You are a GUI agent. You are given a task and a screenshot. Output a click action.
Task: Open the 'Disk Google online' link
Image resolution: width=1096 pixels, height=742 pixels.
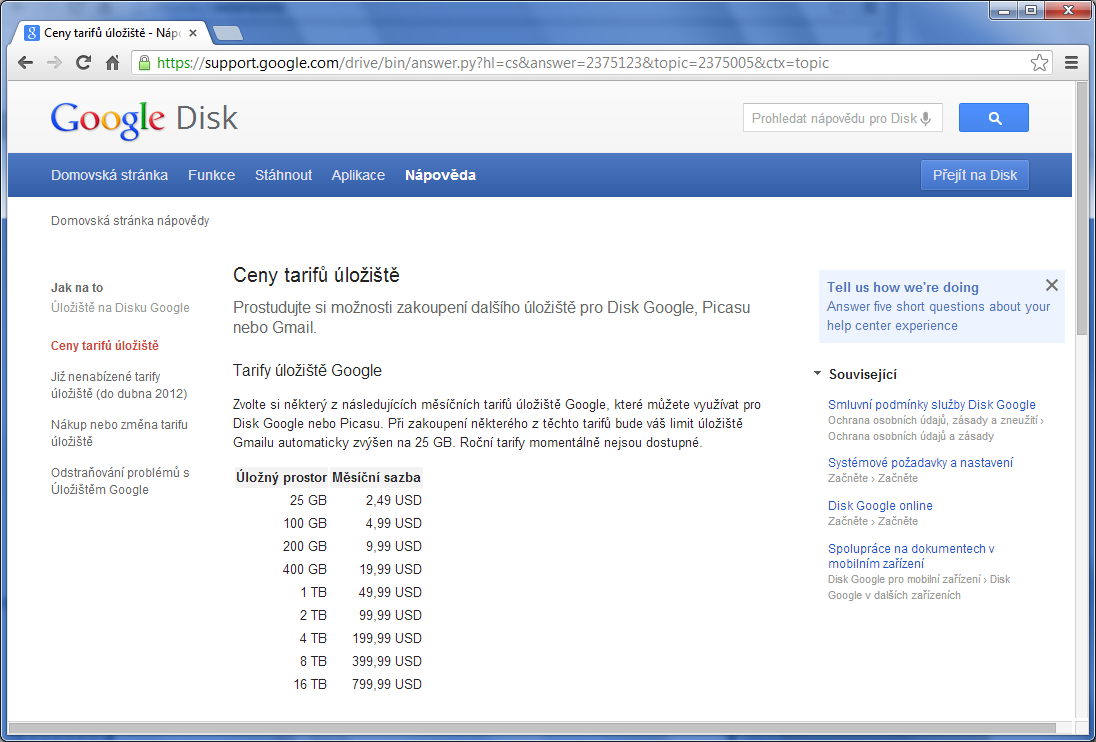click(880, 506)
